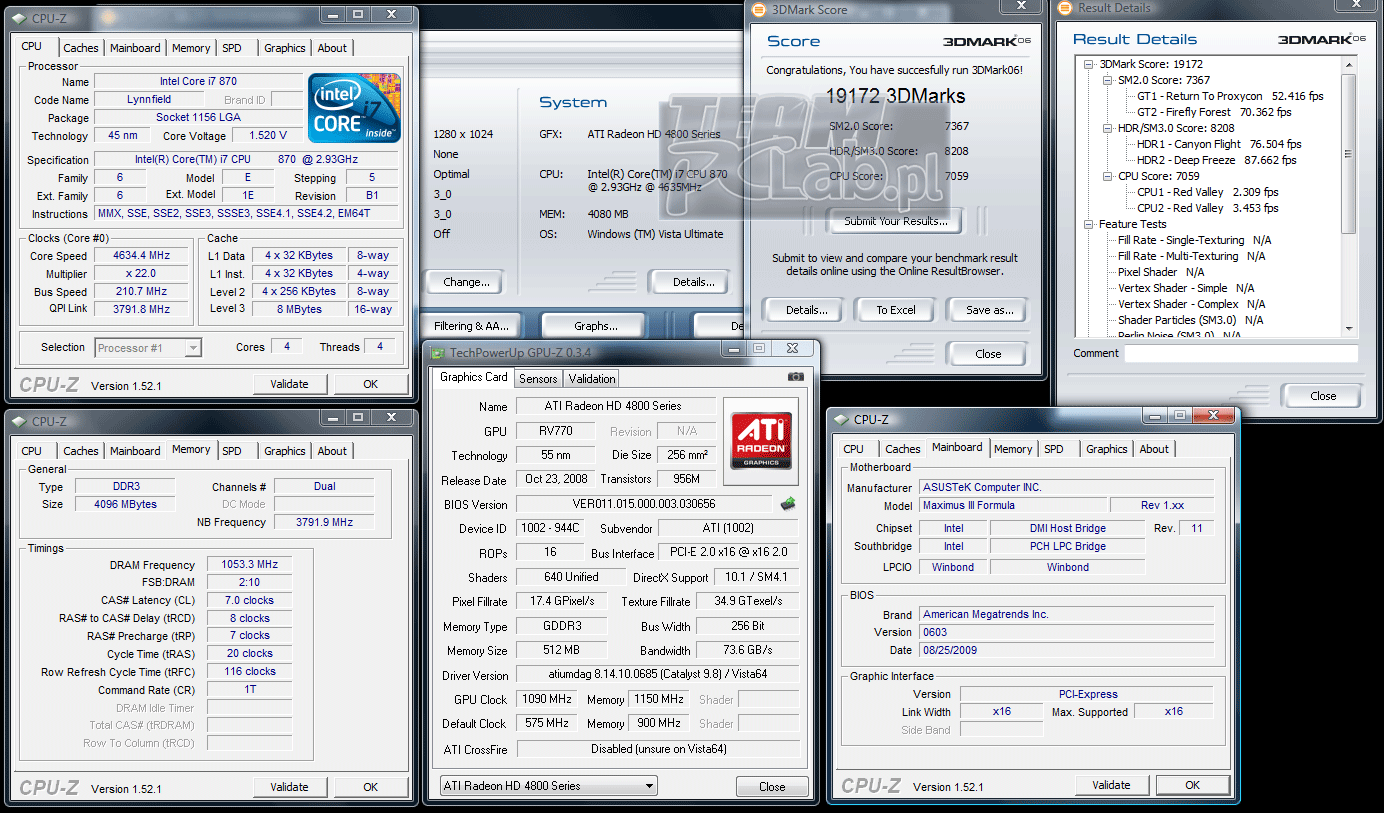
Task: Click the DRAM Frequency value 1053.3 MHz
Action: click(x=250, y=564)
